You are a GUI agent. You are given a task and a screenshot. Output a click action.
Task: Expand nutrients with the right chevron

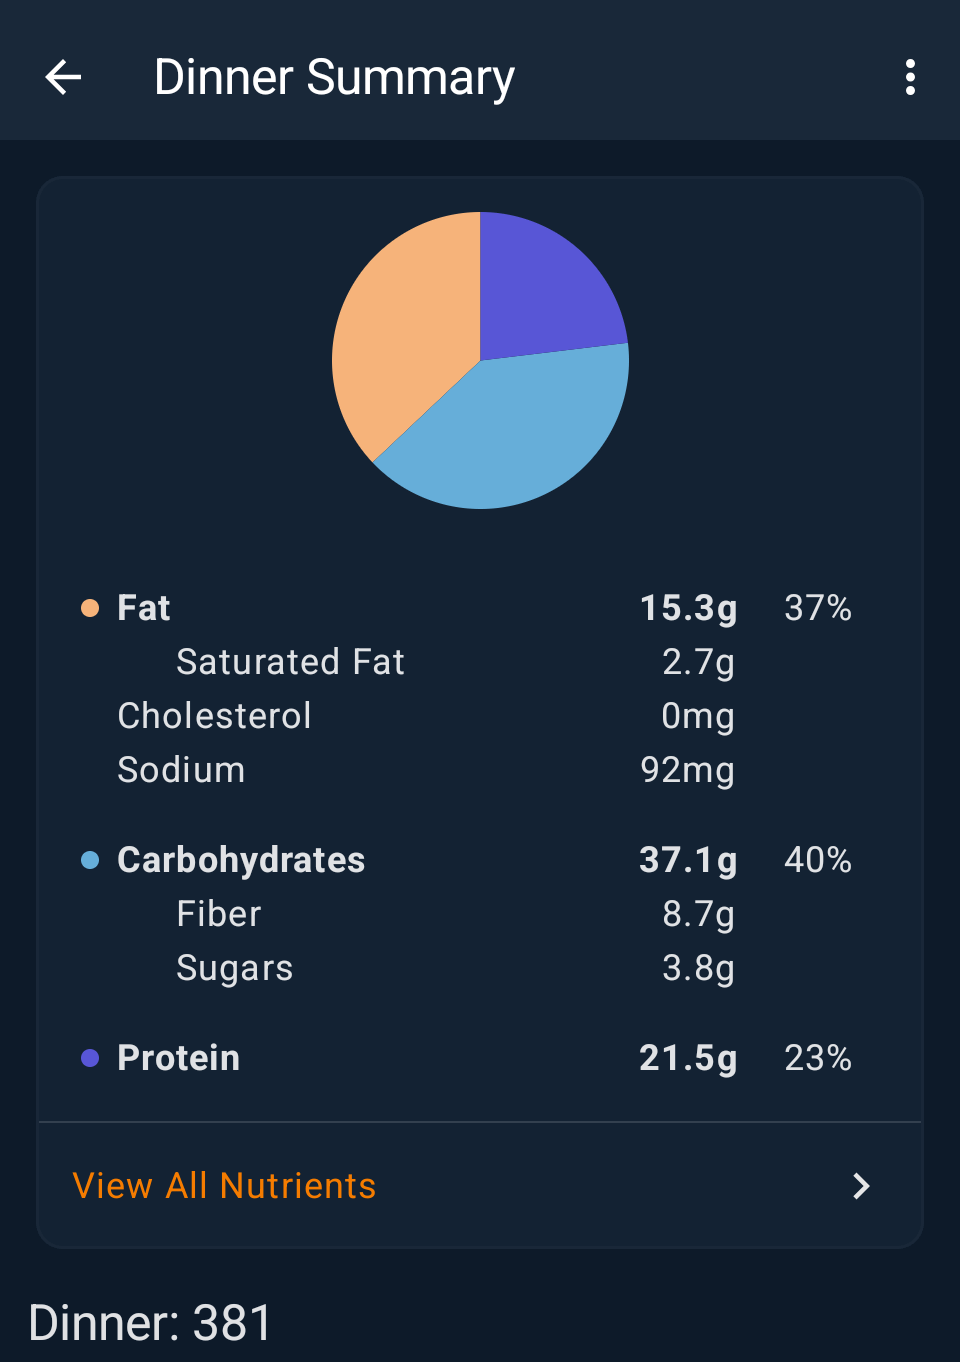click(x=860, y=1186)
